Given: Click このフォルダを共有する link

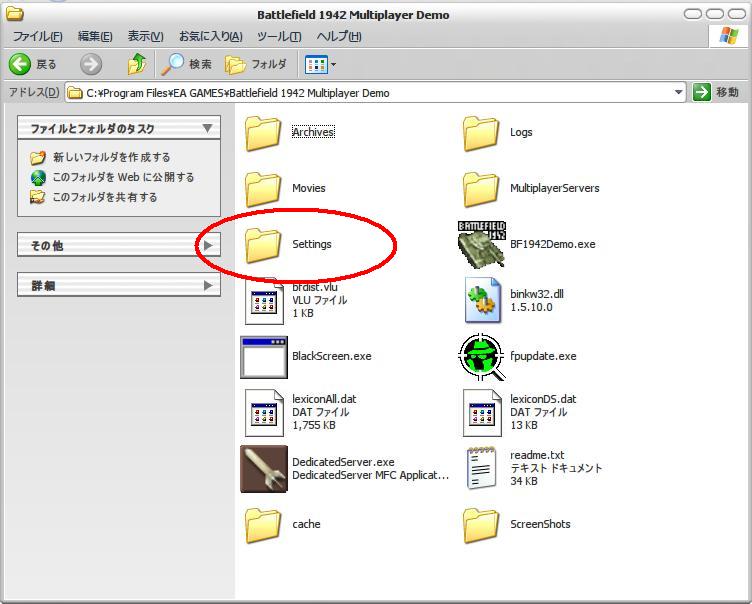Looking at the screenshot, I should 105,197.
